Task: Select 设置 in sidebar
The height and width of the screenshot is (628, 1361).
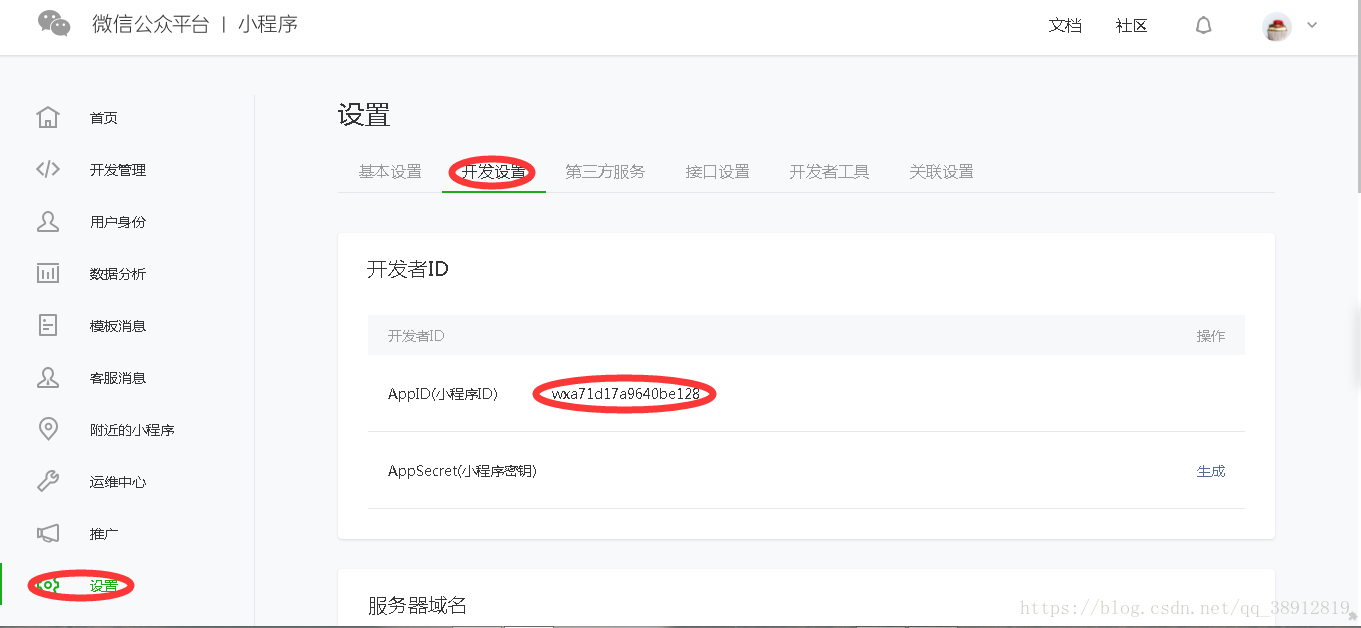Action: pos(104,586)
